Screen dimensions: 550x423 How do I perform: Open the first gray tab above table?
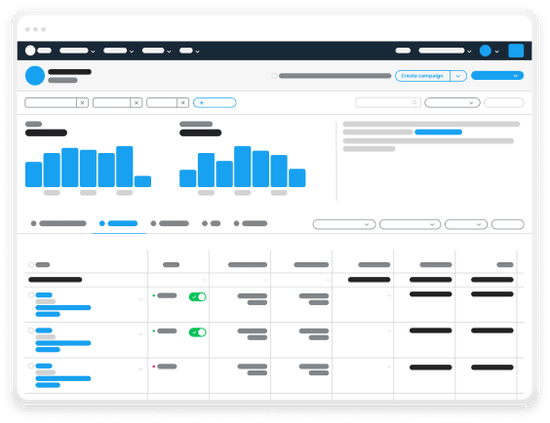point(59,223)
